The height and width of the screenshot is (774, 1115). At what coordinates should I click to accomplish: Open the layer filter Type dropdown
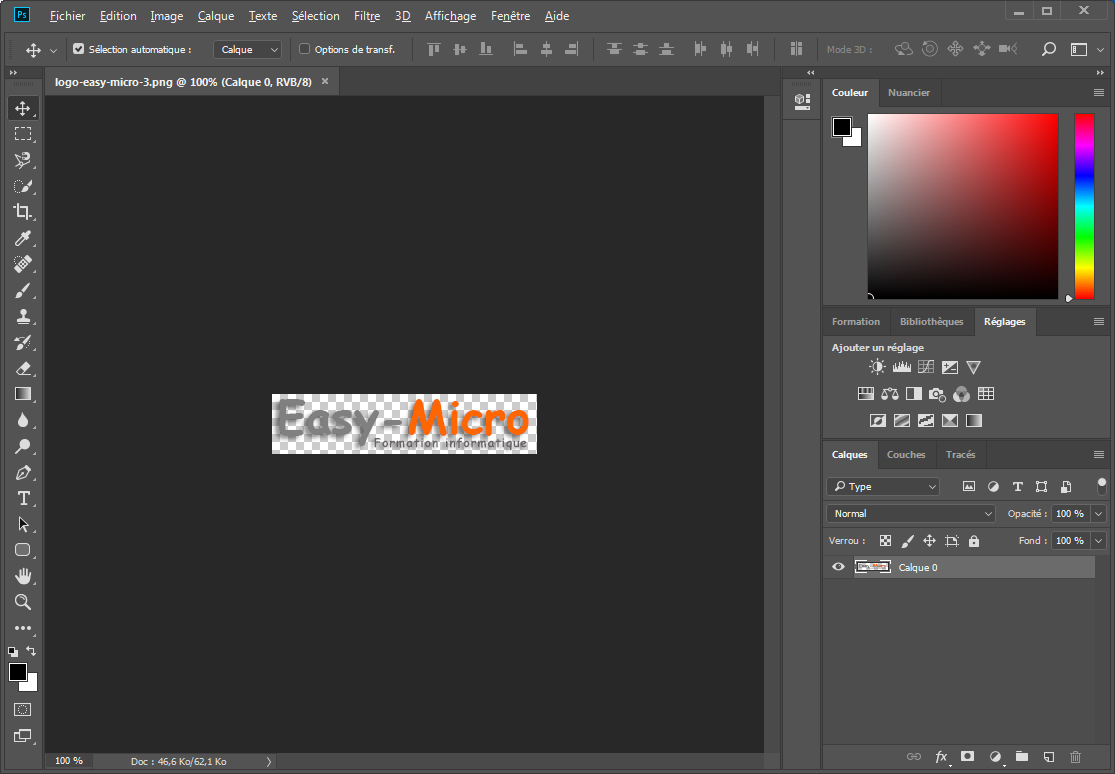(883, 487)
